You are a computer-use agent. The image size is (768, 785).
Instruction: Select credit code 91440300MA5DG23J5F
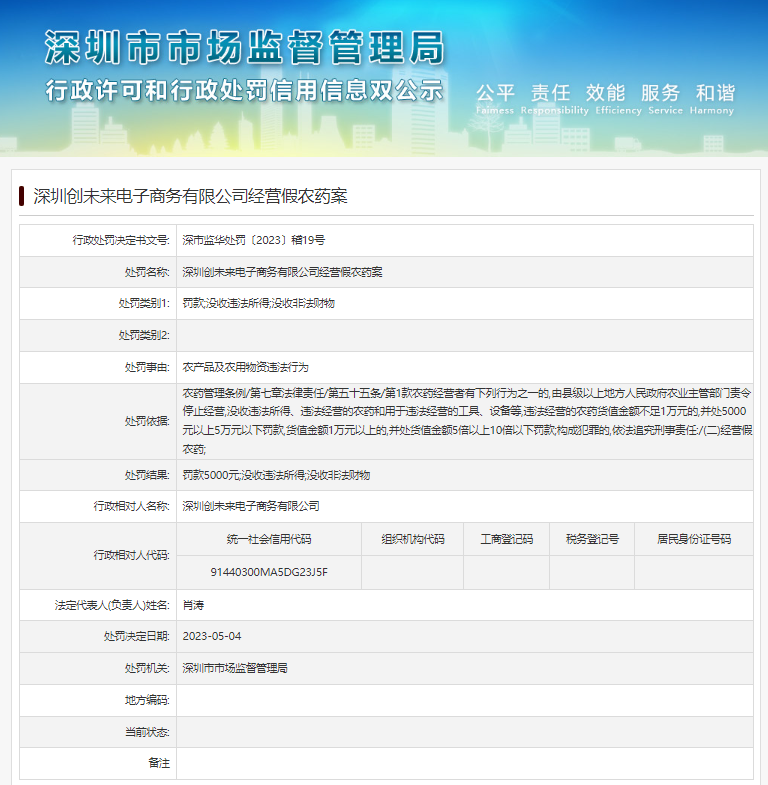(269, 572)
